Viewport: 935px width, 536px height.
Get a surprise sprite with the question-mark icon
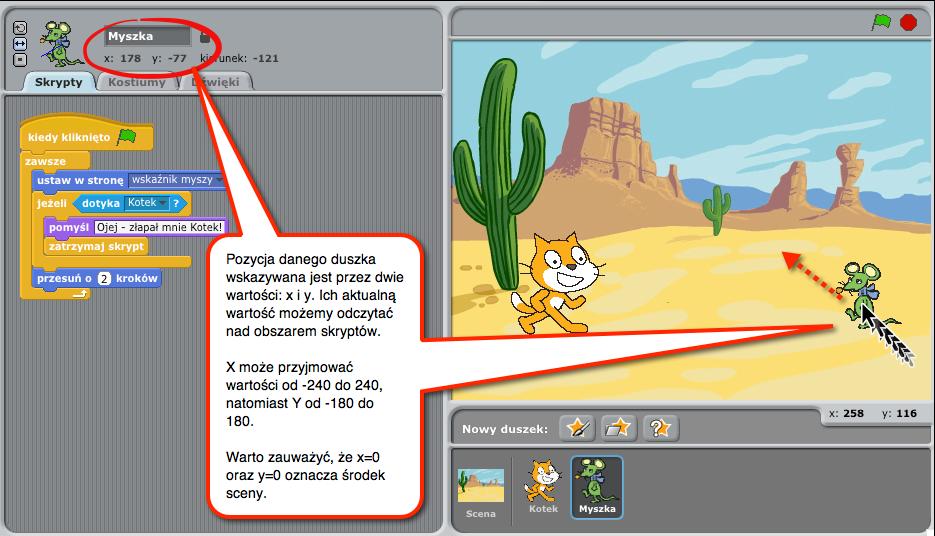[660, 428]
